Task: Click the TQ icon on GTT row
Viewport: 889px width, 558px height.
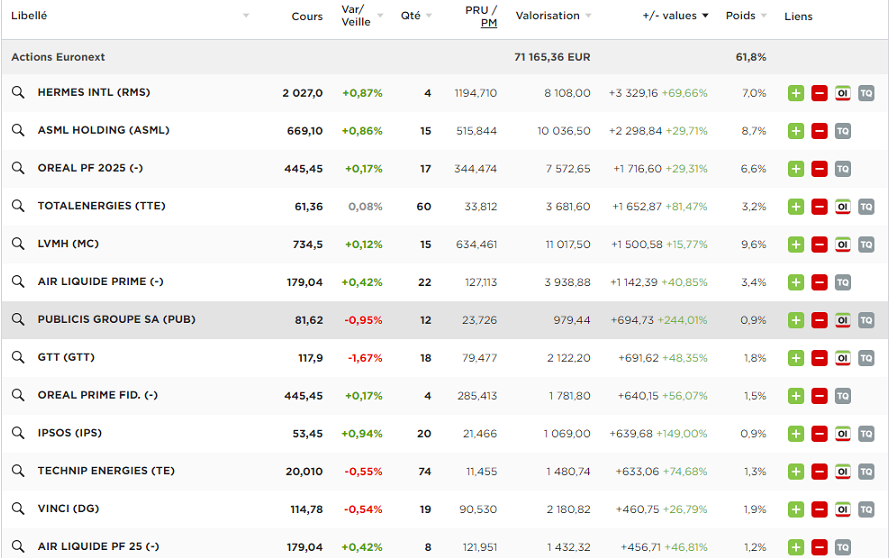Action: (x=866, y=358)
